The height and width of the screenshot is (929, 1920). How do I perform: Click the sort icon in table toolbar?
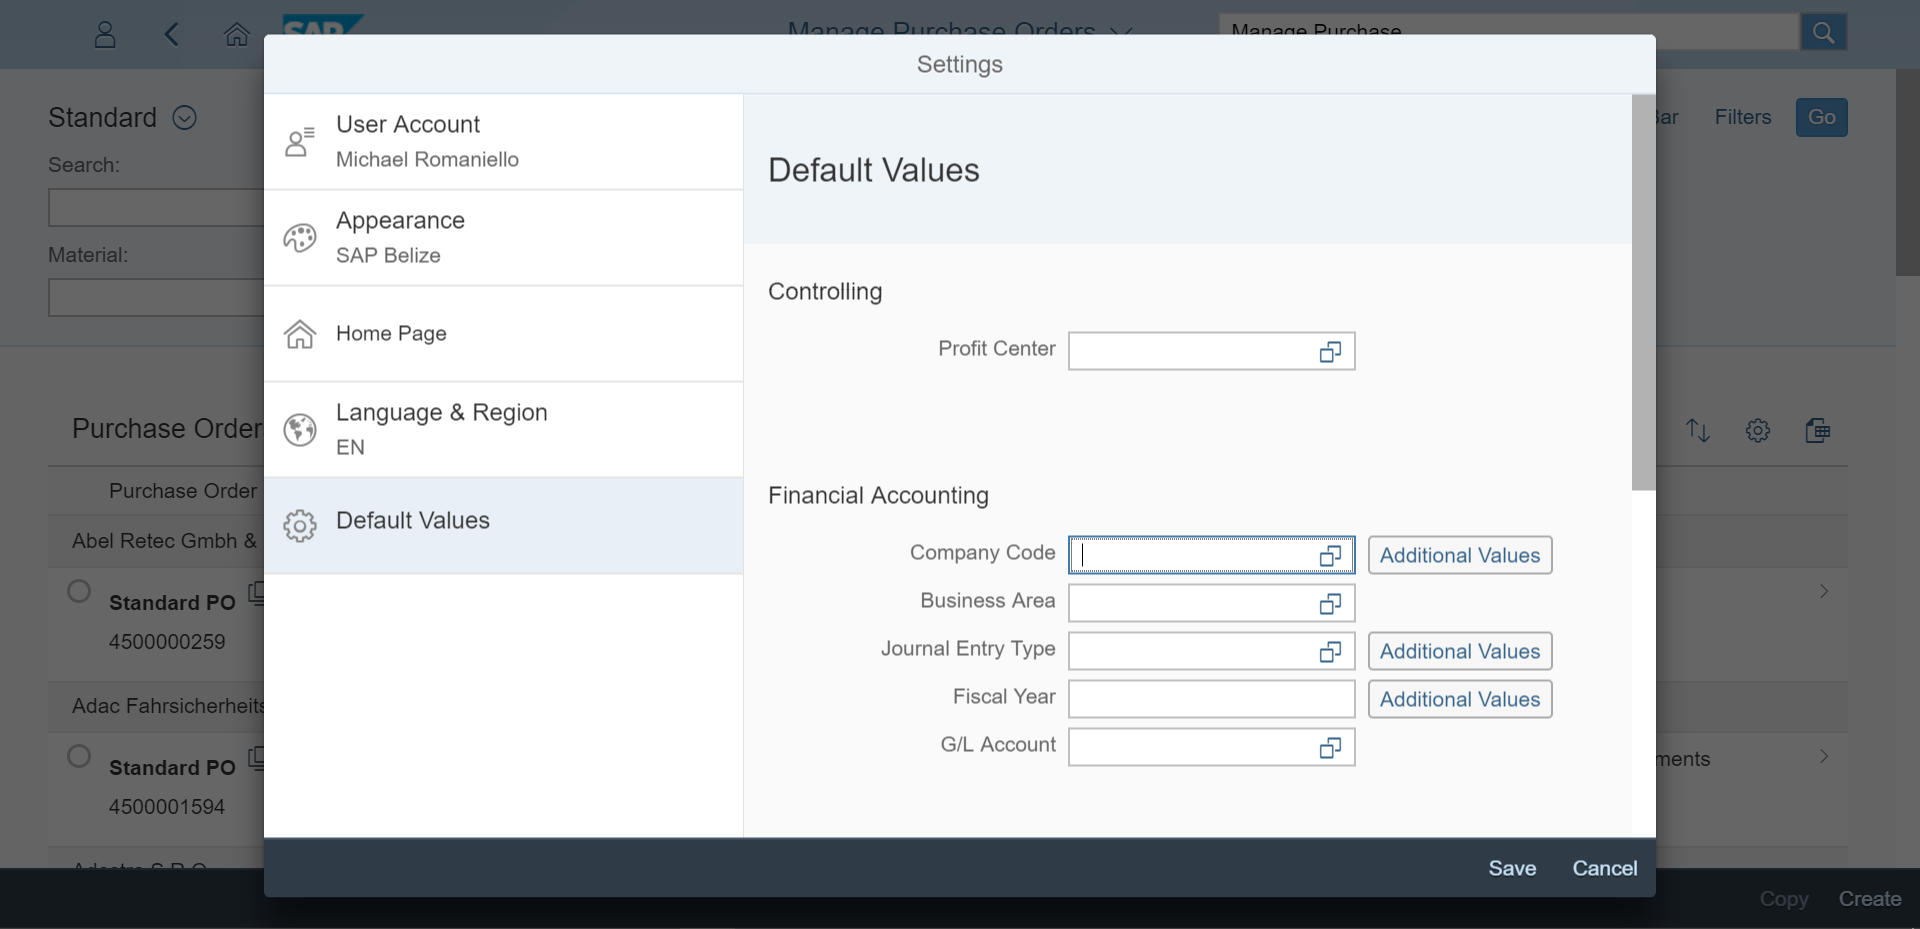tap(1698, 431)
